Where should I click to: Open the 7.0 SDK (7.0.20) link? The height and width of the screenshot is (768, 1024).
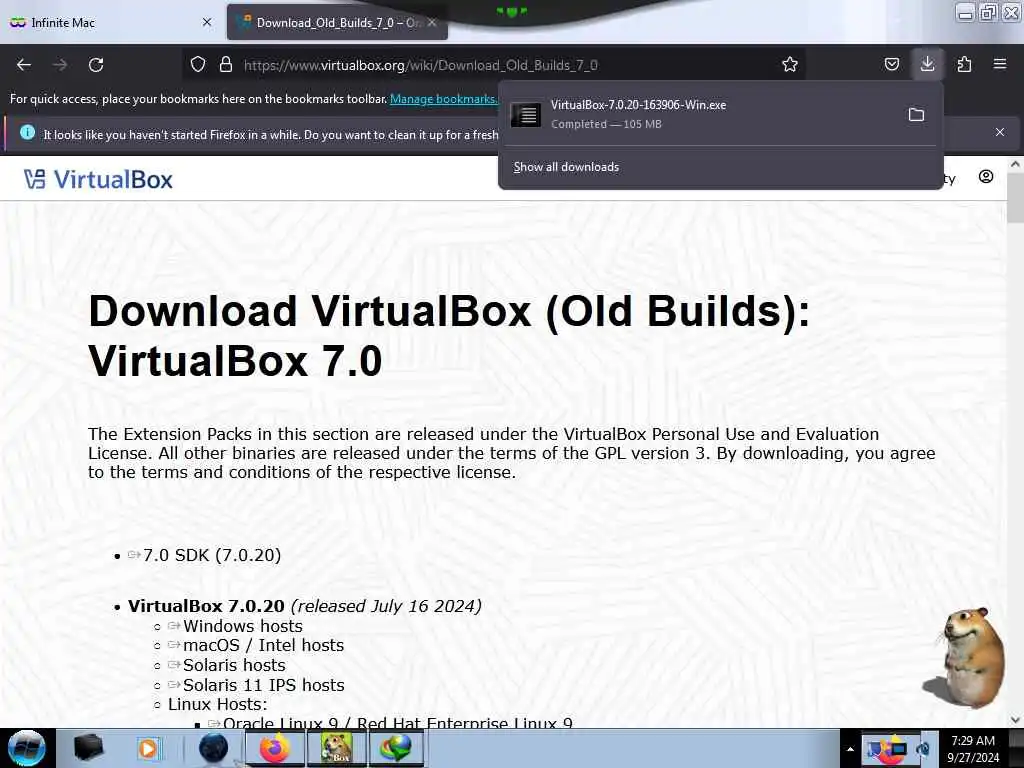point(212,555)
